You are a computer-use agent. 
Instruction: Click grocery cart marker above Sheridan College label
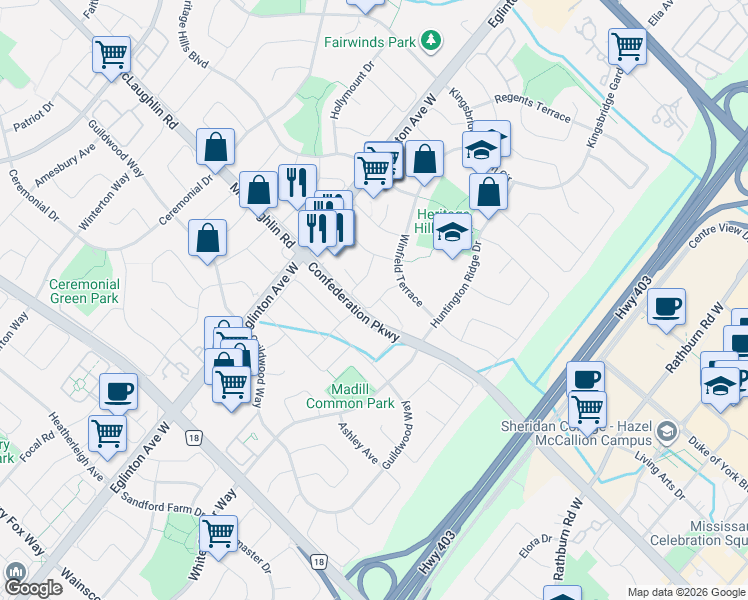click(588, 410)
